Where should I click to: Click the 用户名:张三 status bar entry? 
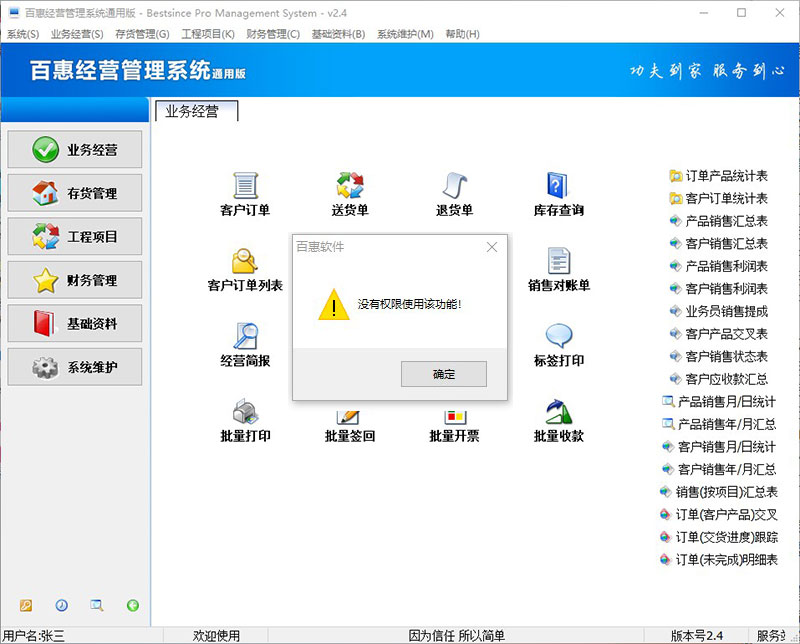point(33,636)
